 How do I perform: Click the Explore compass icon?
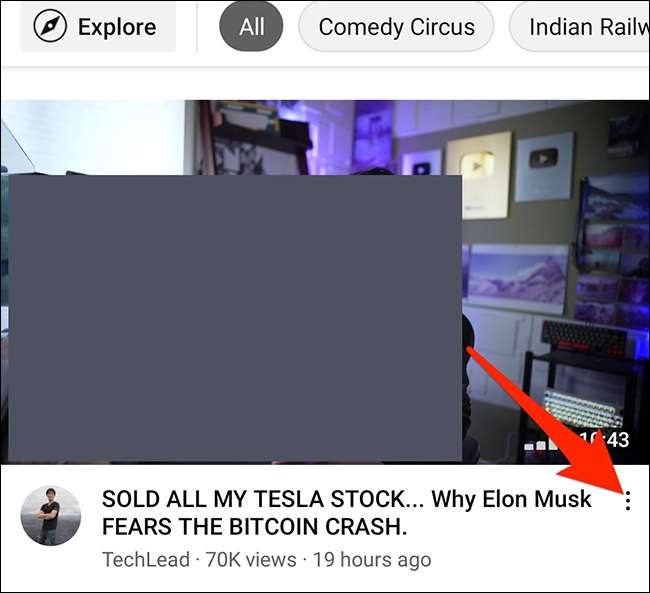click(50, 27)
